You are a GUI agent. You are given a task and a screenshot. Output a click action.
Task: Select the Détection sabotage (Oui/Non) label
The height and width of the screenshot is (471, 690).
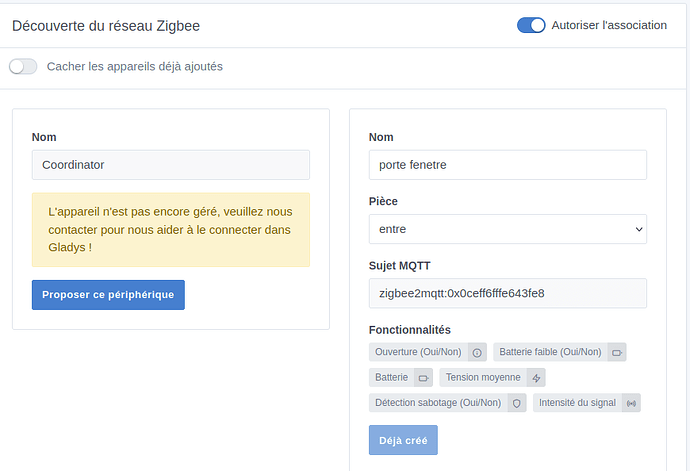(437, 403)
